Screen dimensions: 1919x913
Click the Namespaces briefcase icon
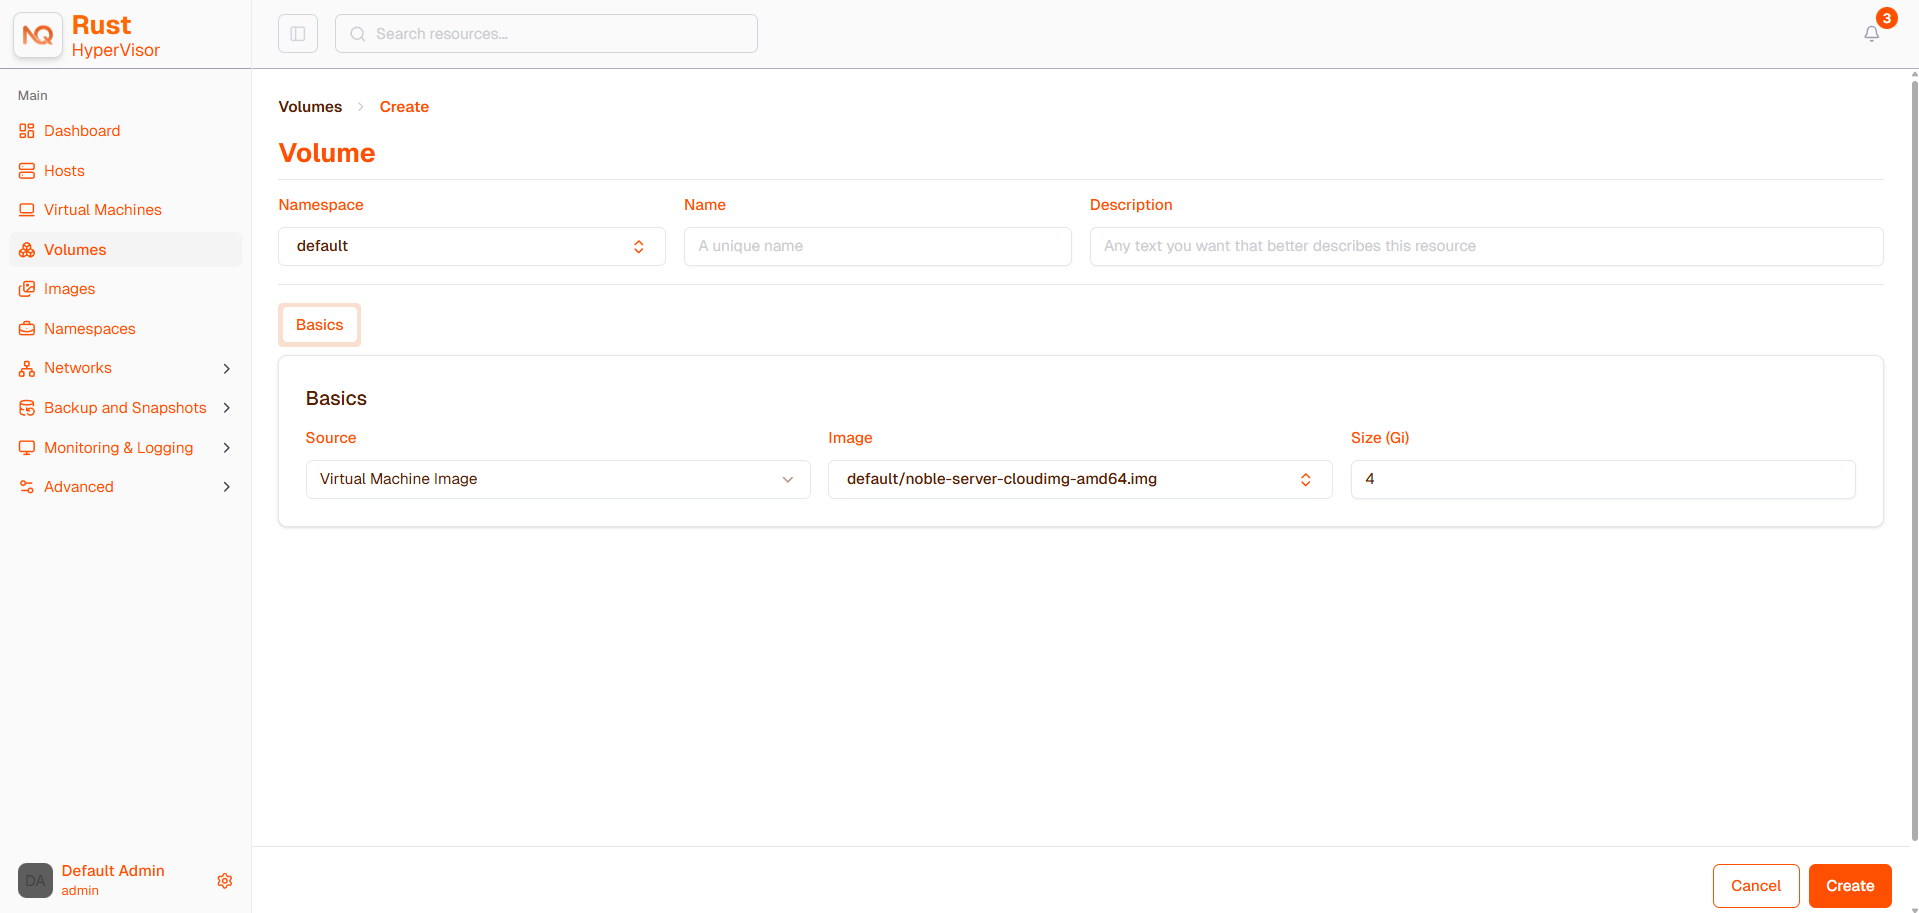pyautogui.click(x=27, y=329)
